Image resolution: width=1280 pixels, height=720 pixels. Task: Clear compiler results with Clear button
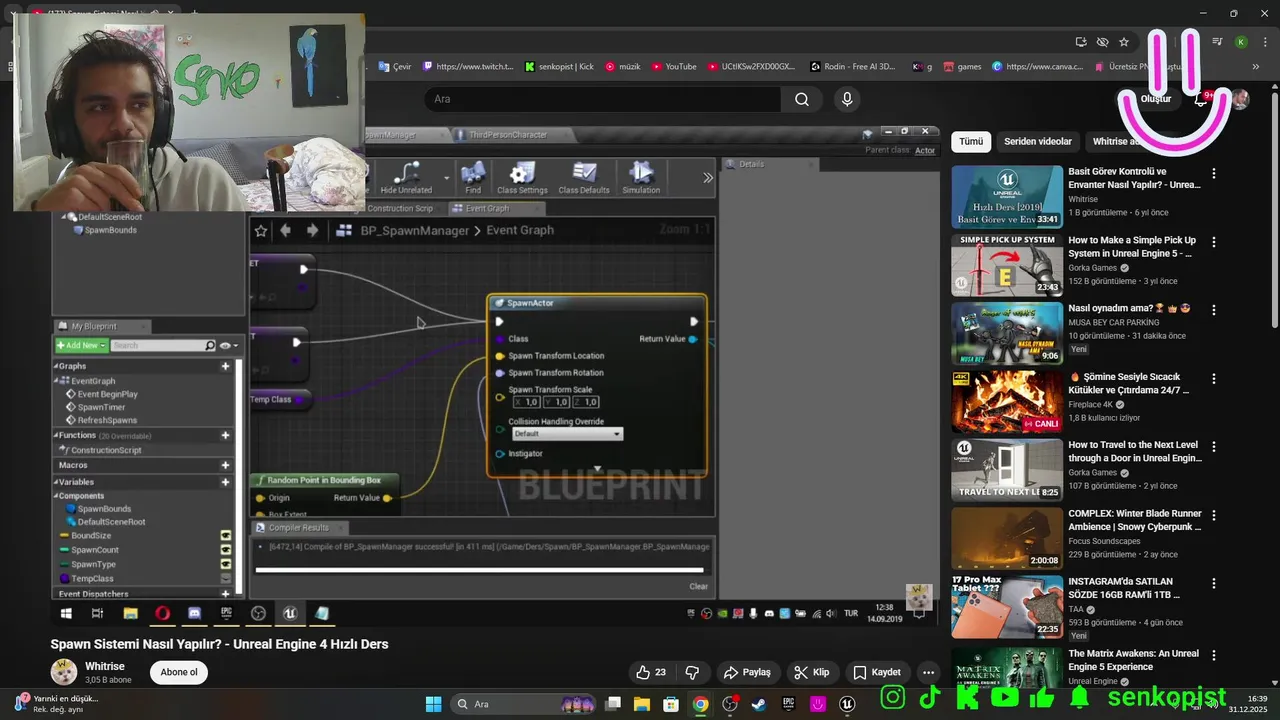(x=698, y=586)
